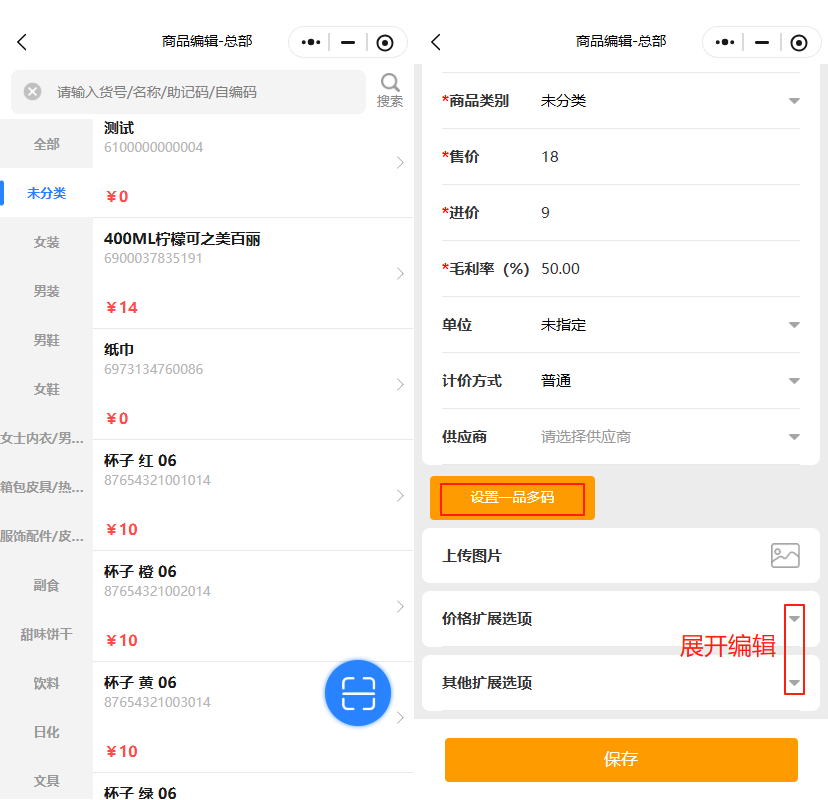Open the 单位 dropdown
The image size is (828, 800).
tap(794, 325)
